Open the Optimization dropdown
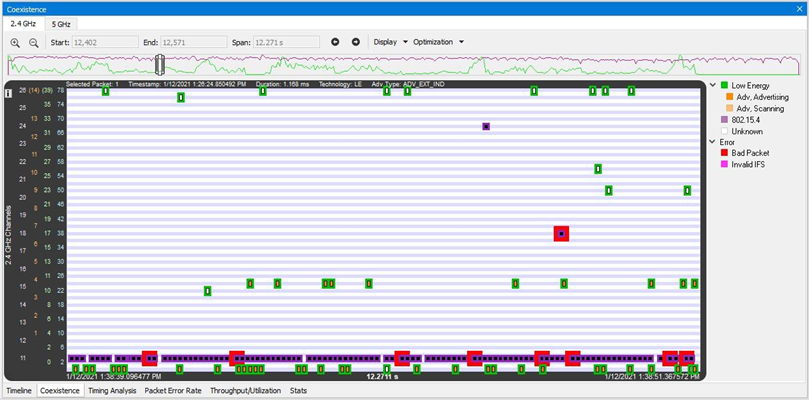This screenshot has width=809, height=400. (x=438, y=42)
